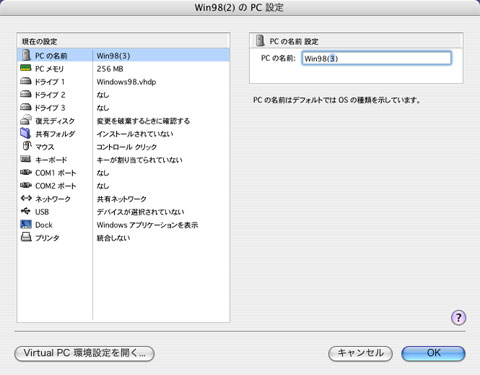Click the 共有フォルダ folder icon
This screenshot has height=375, width=480.
[26, 133]
